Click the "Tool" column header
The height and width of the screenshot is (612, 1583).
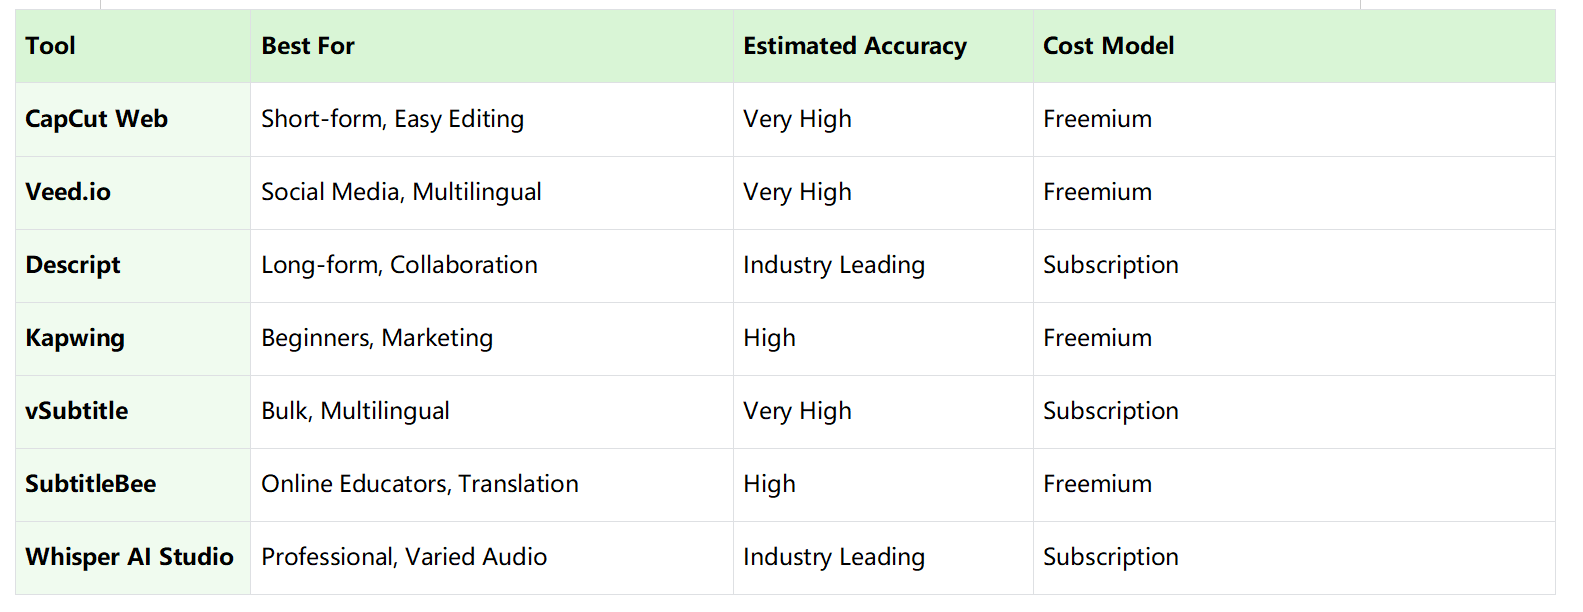[51, 46]
